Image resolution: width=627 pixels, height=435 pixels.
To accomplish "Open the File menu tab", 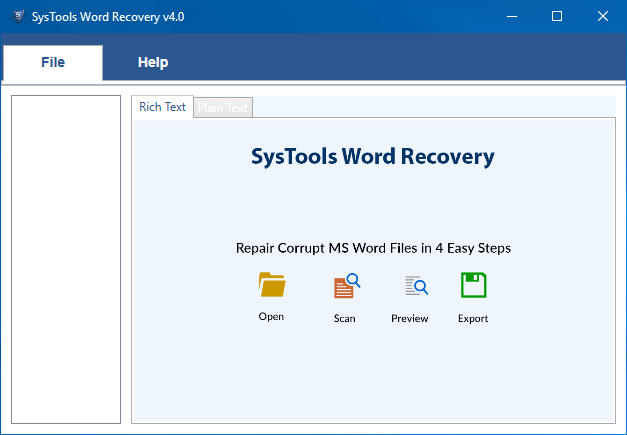I will pos(53,62).
